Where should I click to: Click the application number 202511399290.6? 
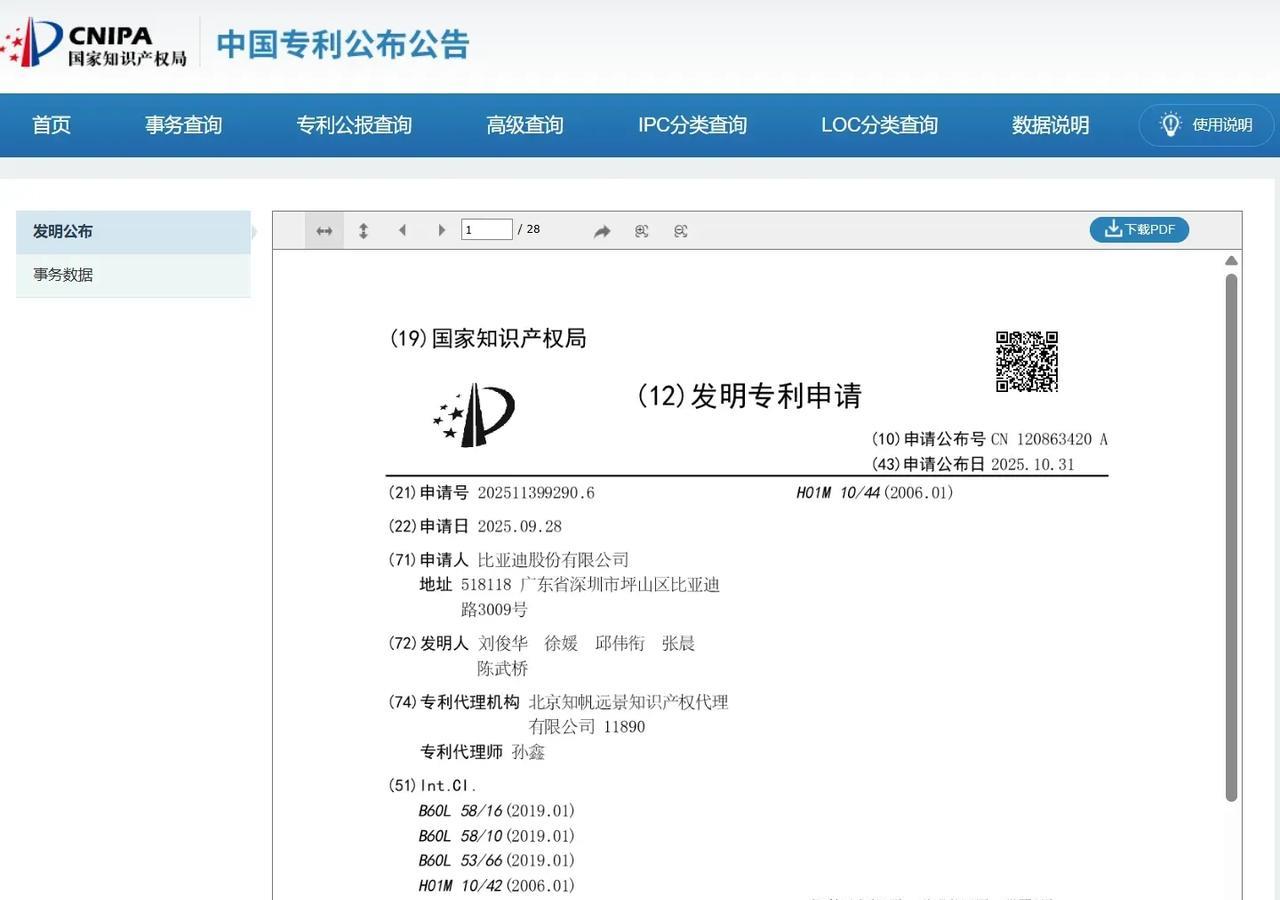[x=536, y=493]
